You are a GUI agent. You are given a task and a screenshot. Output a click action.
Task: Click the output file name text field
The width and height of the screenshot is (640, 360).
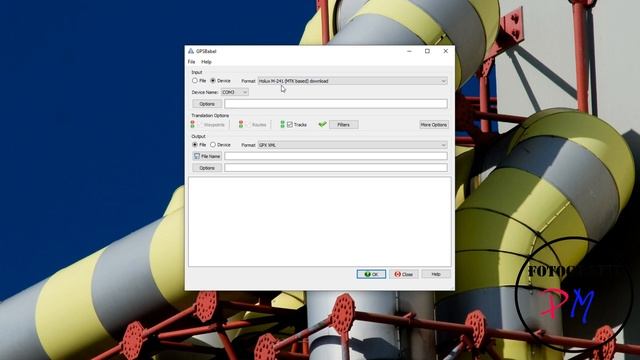click(x=336, y=156)
